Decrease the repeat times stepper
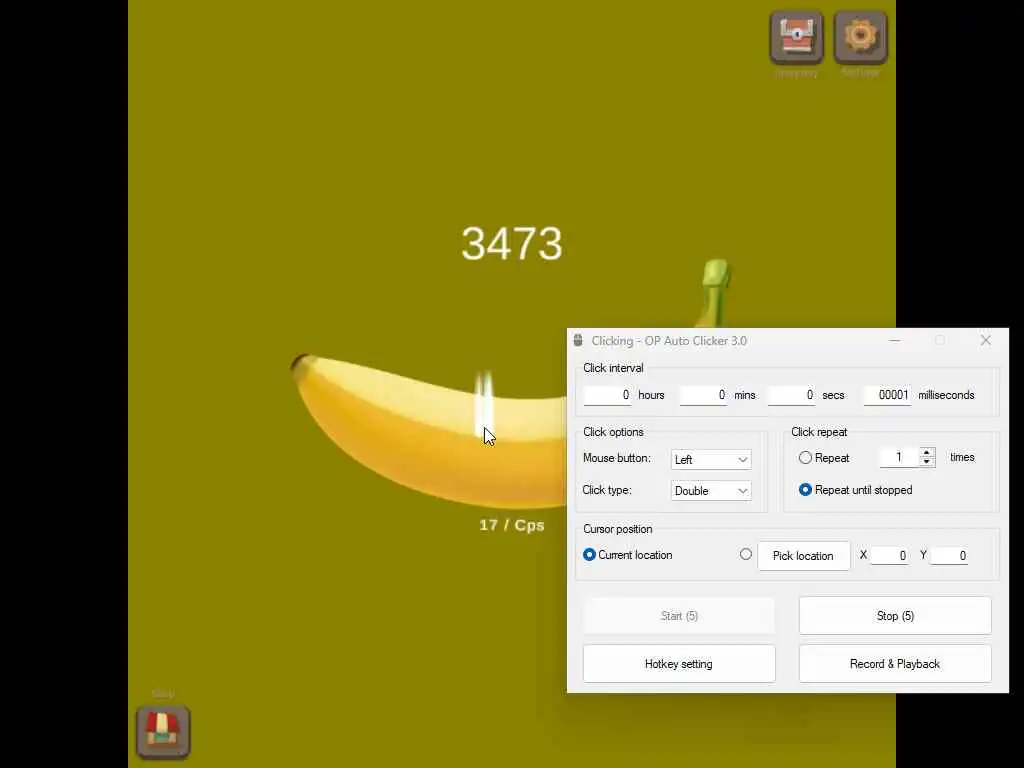The image size is (1024, 768). pos(927,462)
